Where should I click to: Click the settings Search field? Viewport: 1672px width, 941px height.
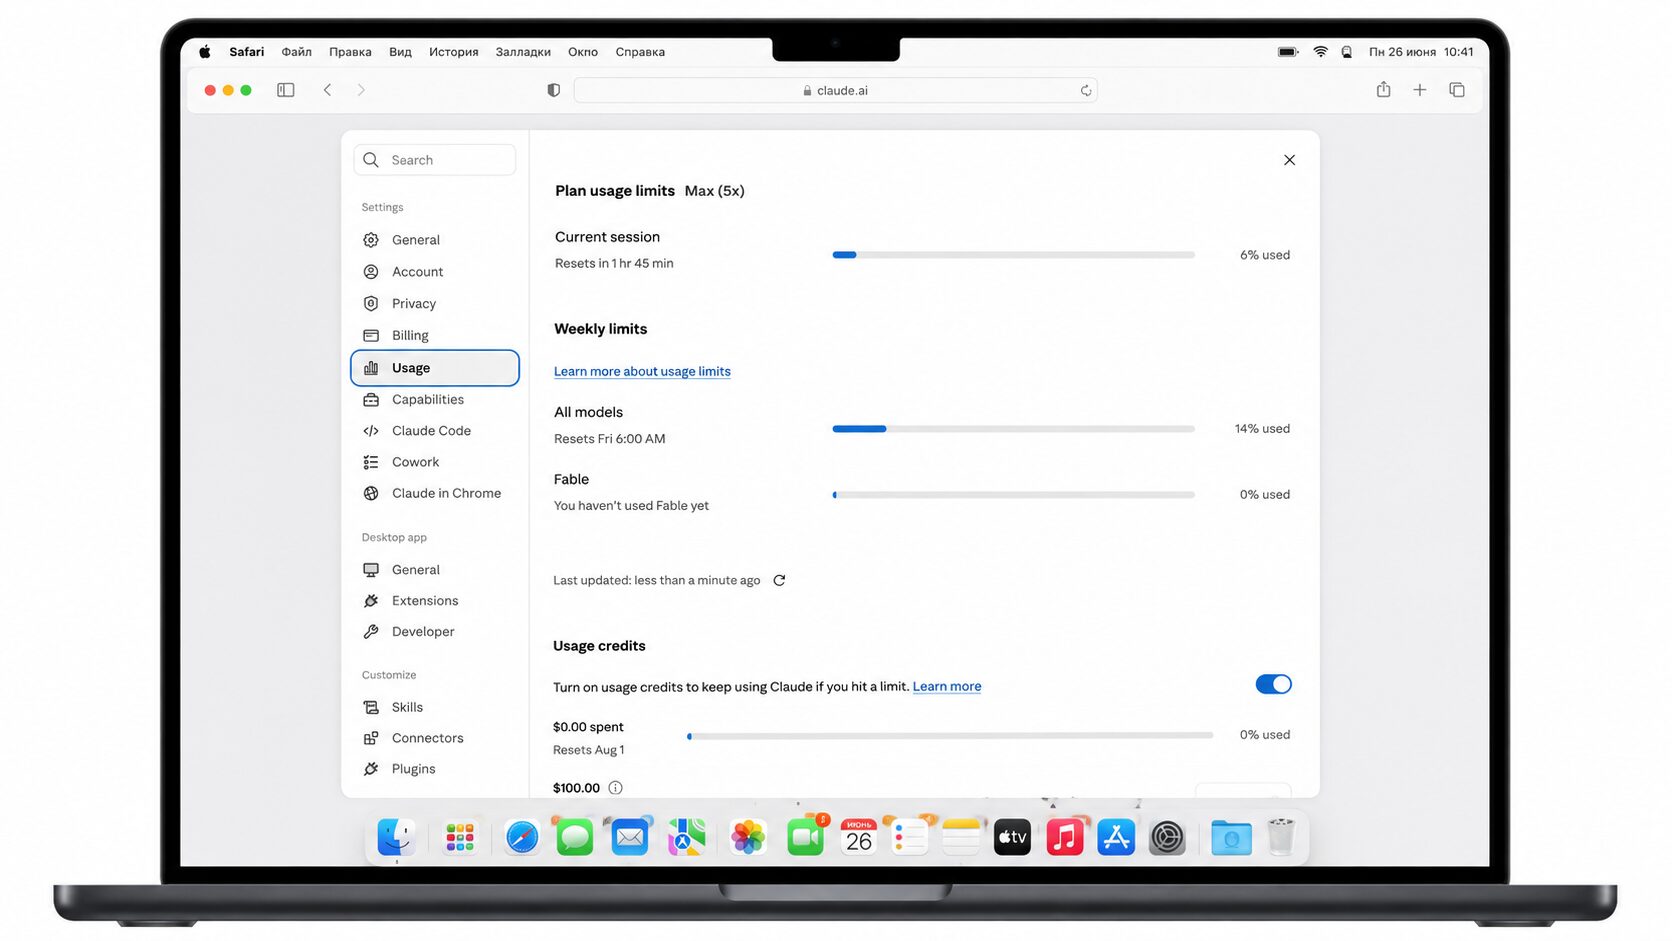pos(435,160)
